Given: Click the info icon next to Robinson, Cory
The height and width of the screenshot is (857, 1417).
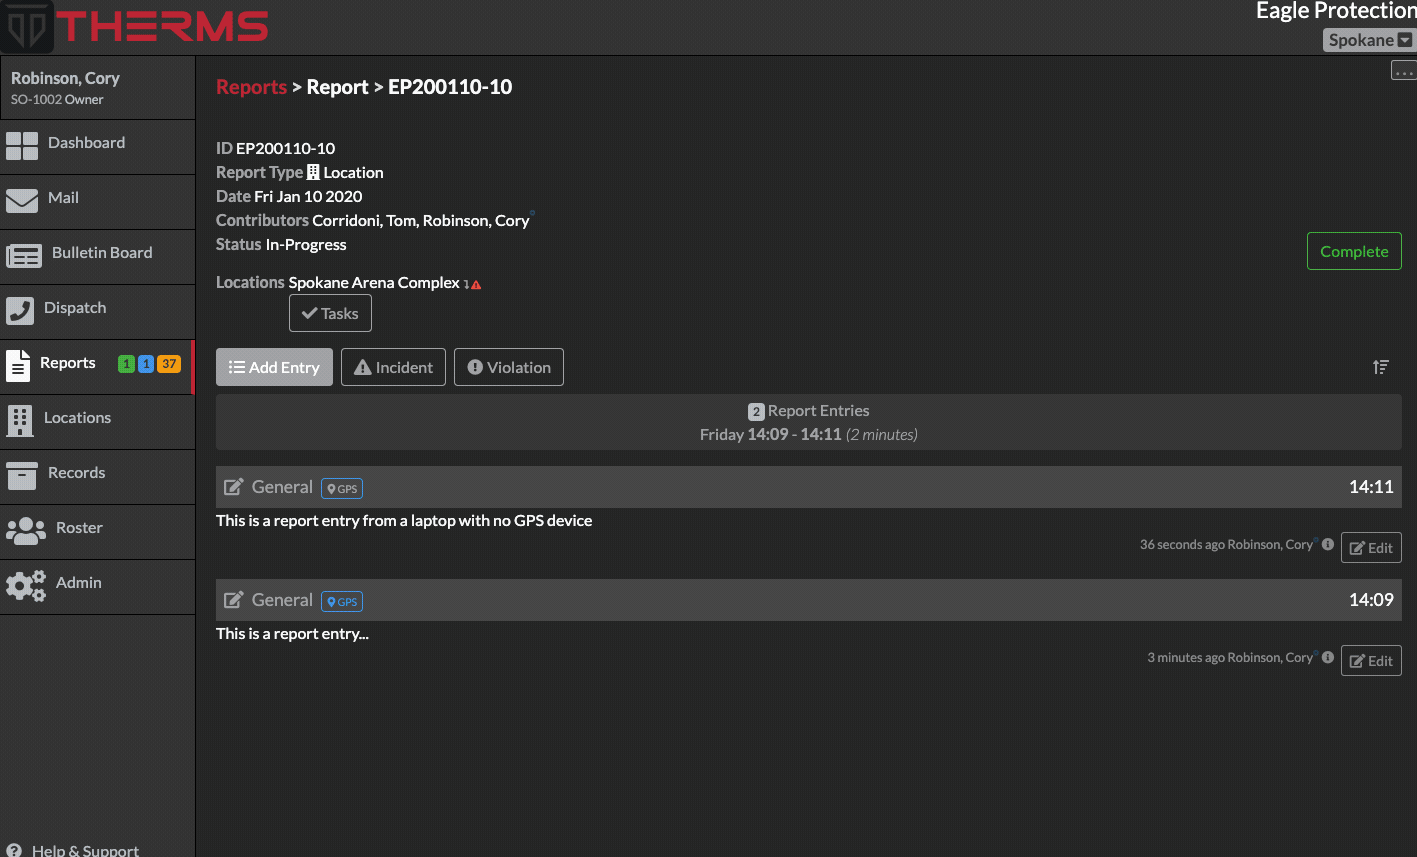Looking at the screenshot, I should [1327, 545].
